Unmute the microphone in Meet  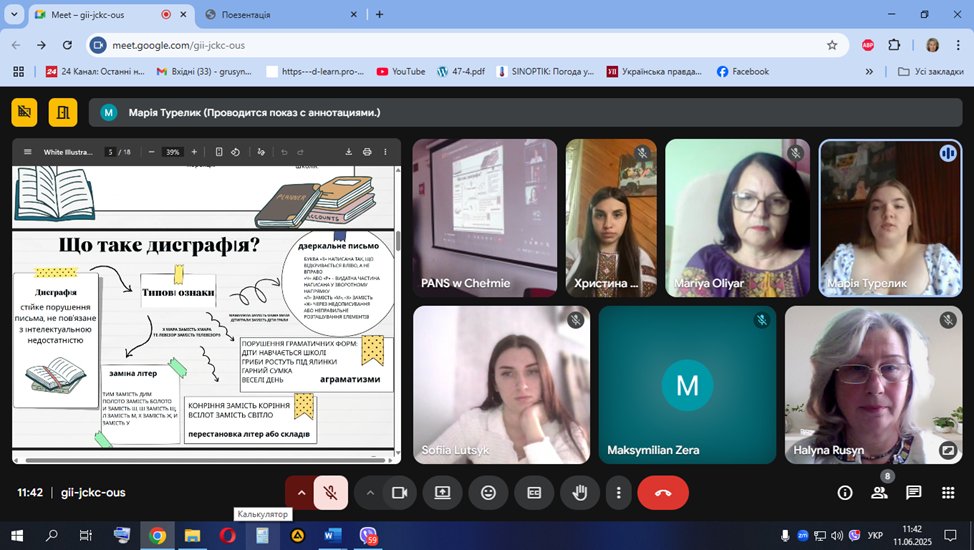point(330,492)
